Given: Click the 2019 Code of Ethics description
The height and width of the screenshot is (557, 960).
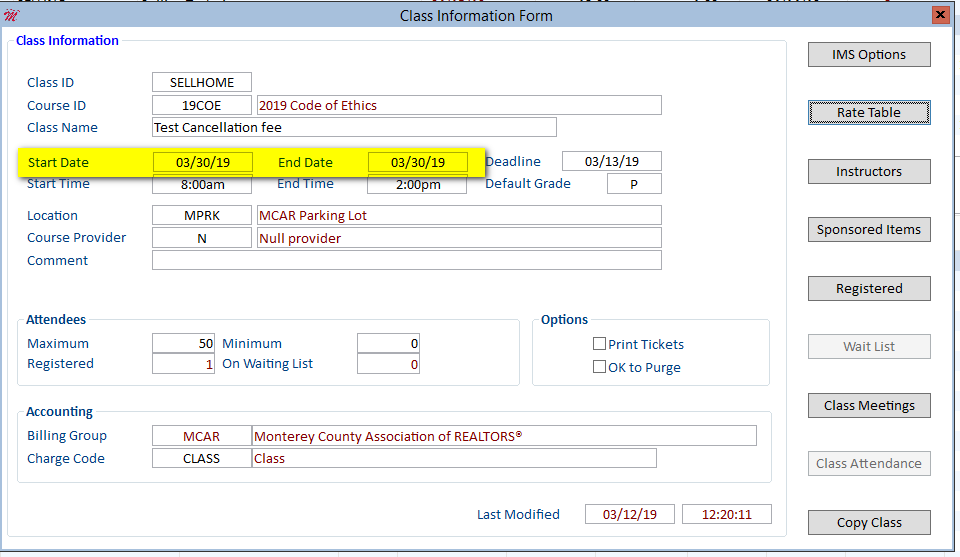Looking at the screenshot, I should coord(459,105).
